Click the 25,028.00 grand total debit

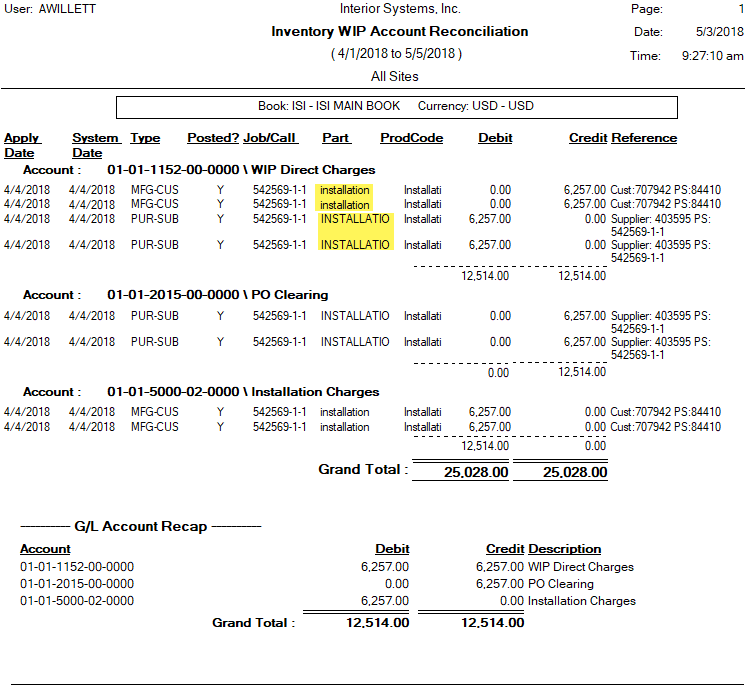tap(476, 472)
